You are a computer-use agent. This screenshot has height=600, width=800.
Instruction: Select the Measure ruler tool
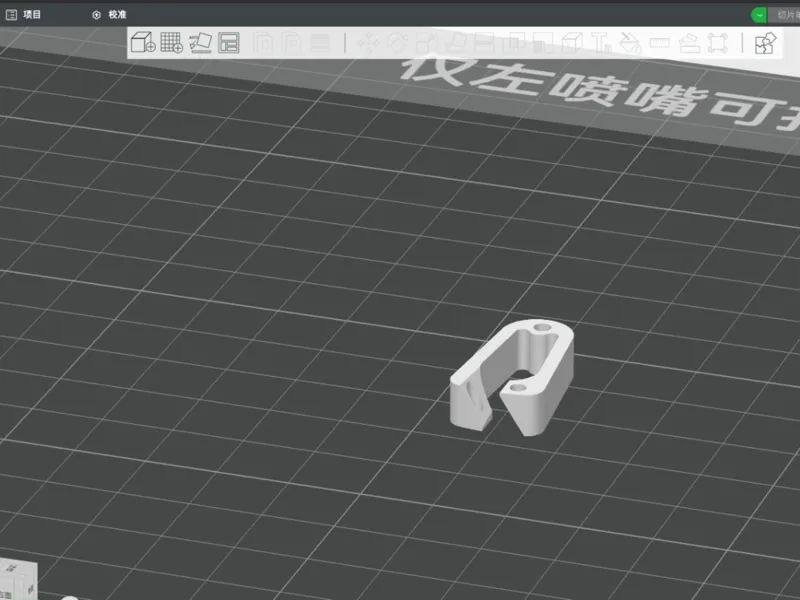pyautogui.click(x=660, y=43)
